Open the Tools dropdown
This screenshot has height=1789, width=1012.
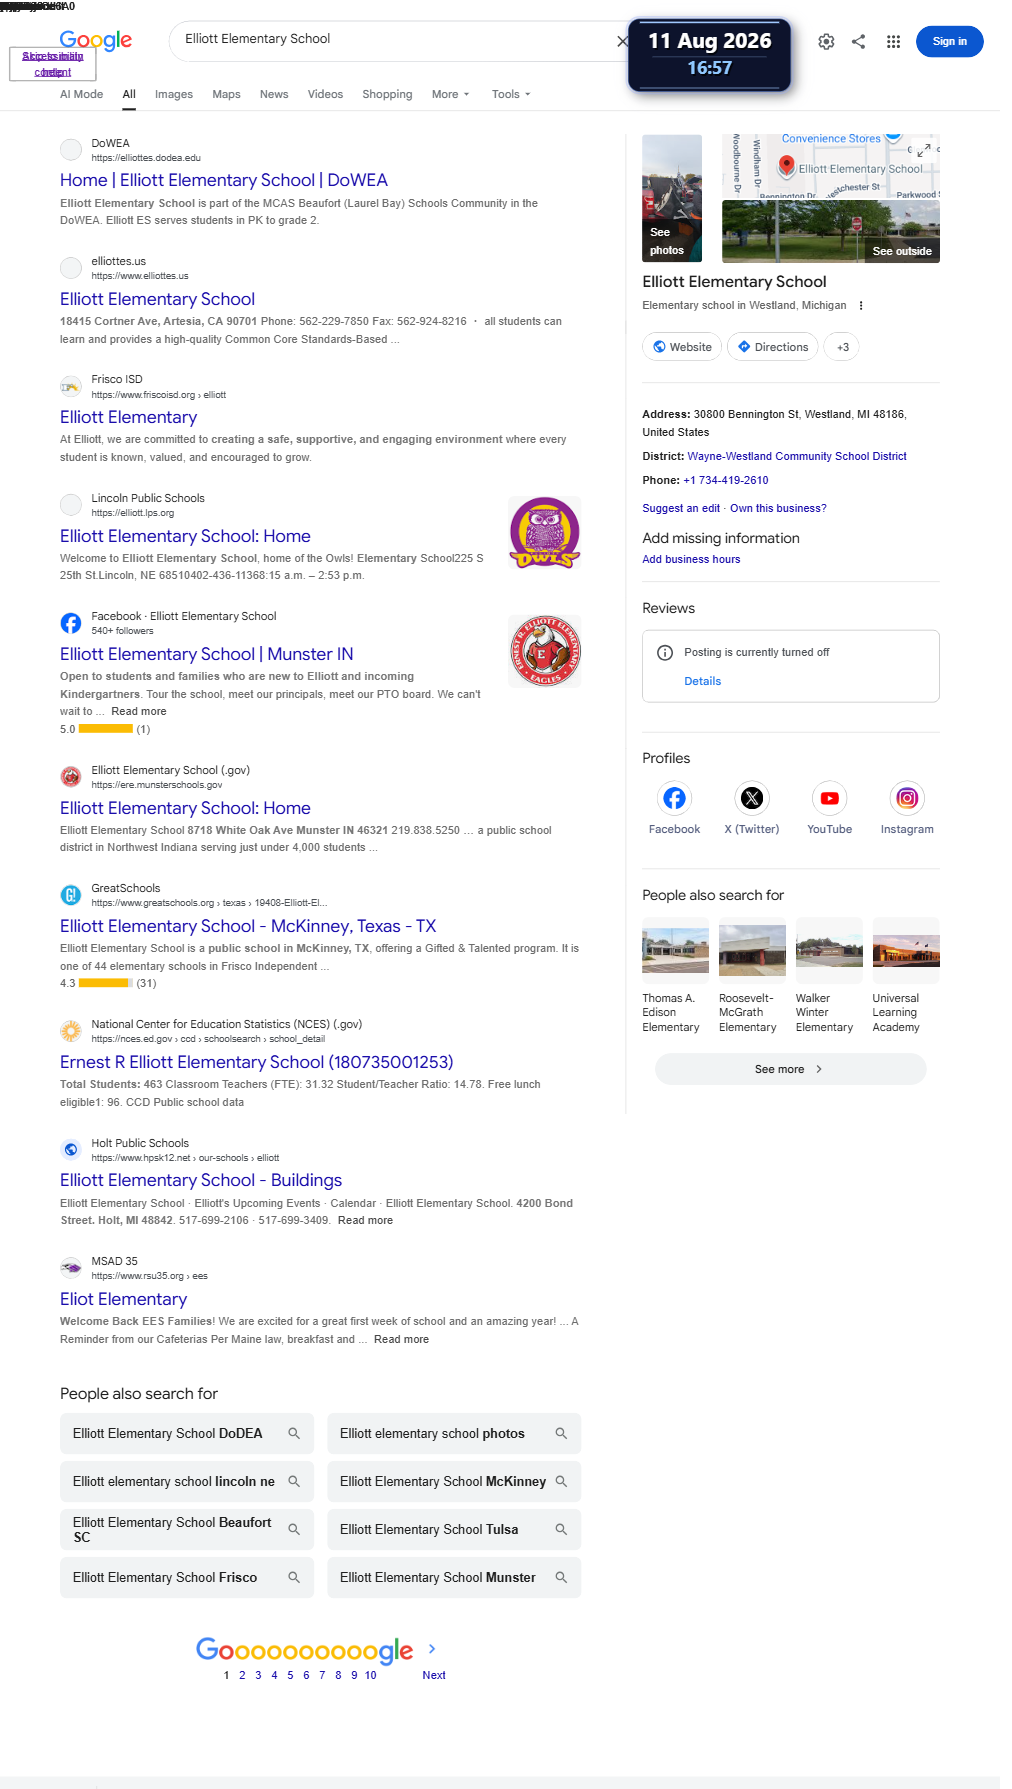(511, 94)
